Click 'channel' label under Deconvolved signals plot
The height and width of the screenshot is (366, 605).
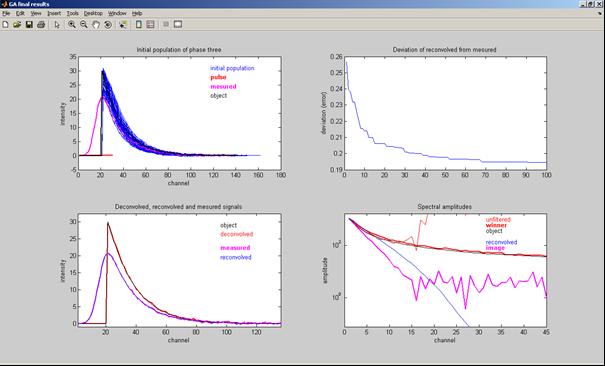[x=179, y=341]
